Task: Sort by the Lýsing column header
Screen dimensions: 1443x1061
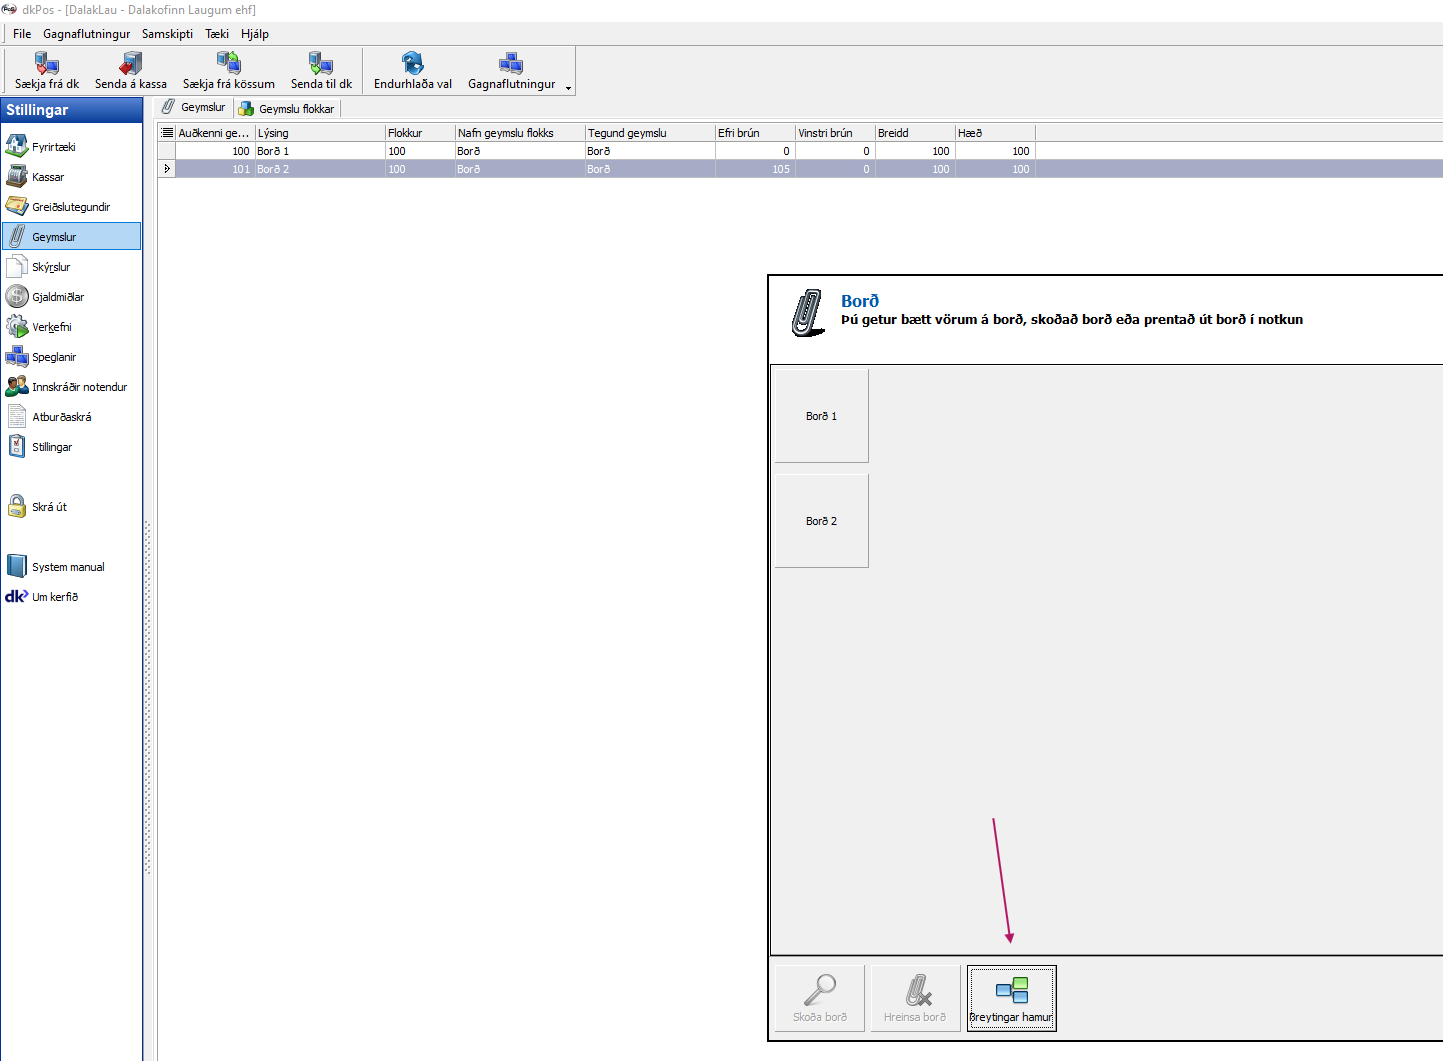Action: [319, 133]
